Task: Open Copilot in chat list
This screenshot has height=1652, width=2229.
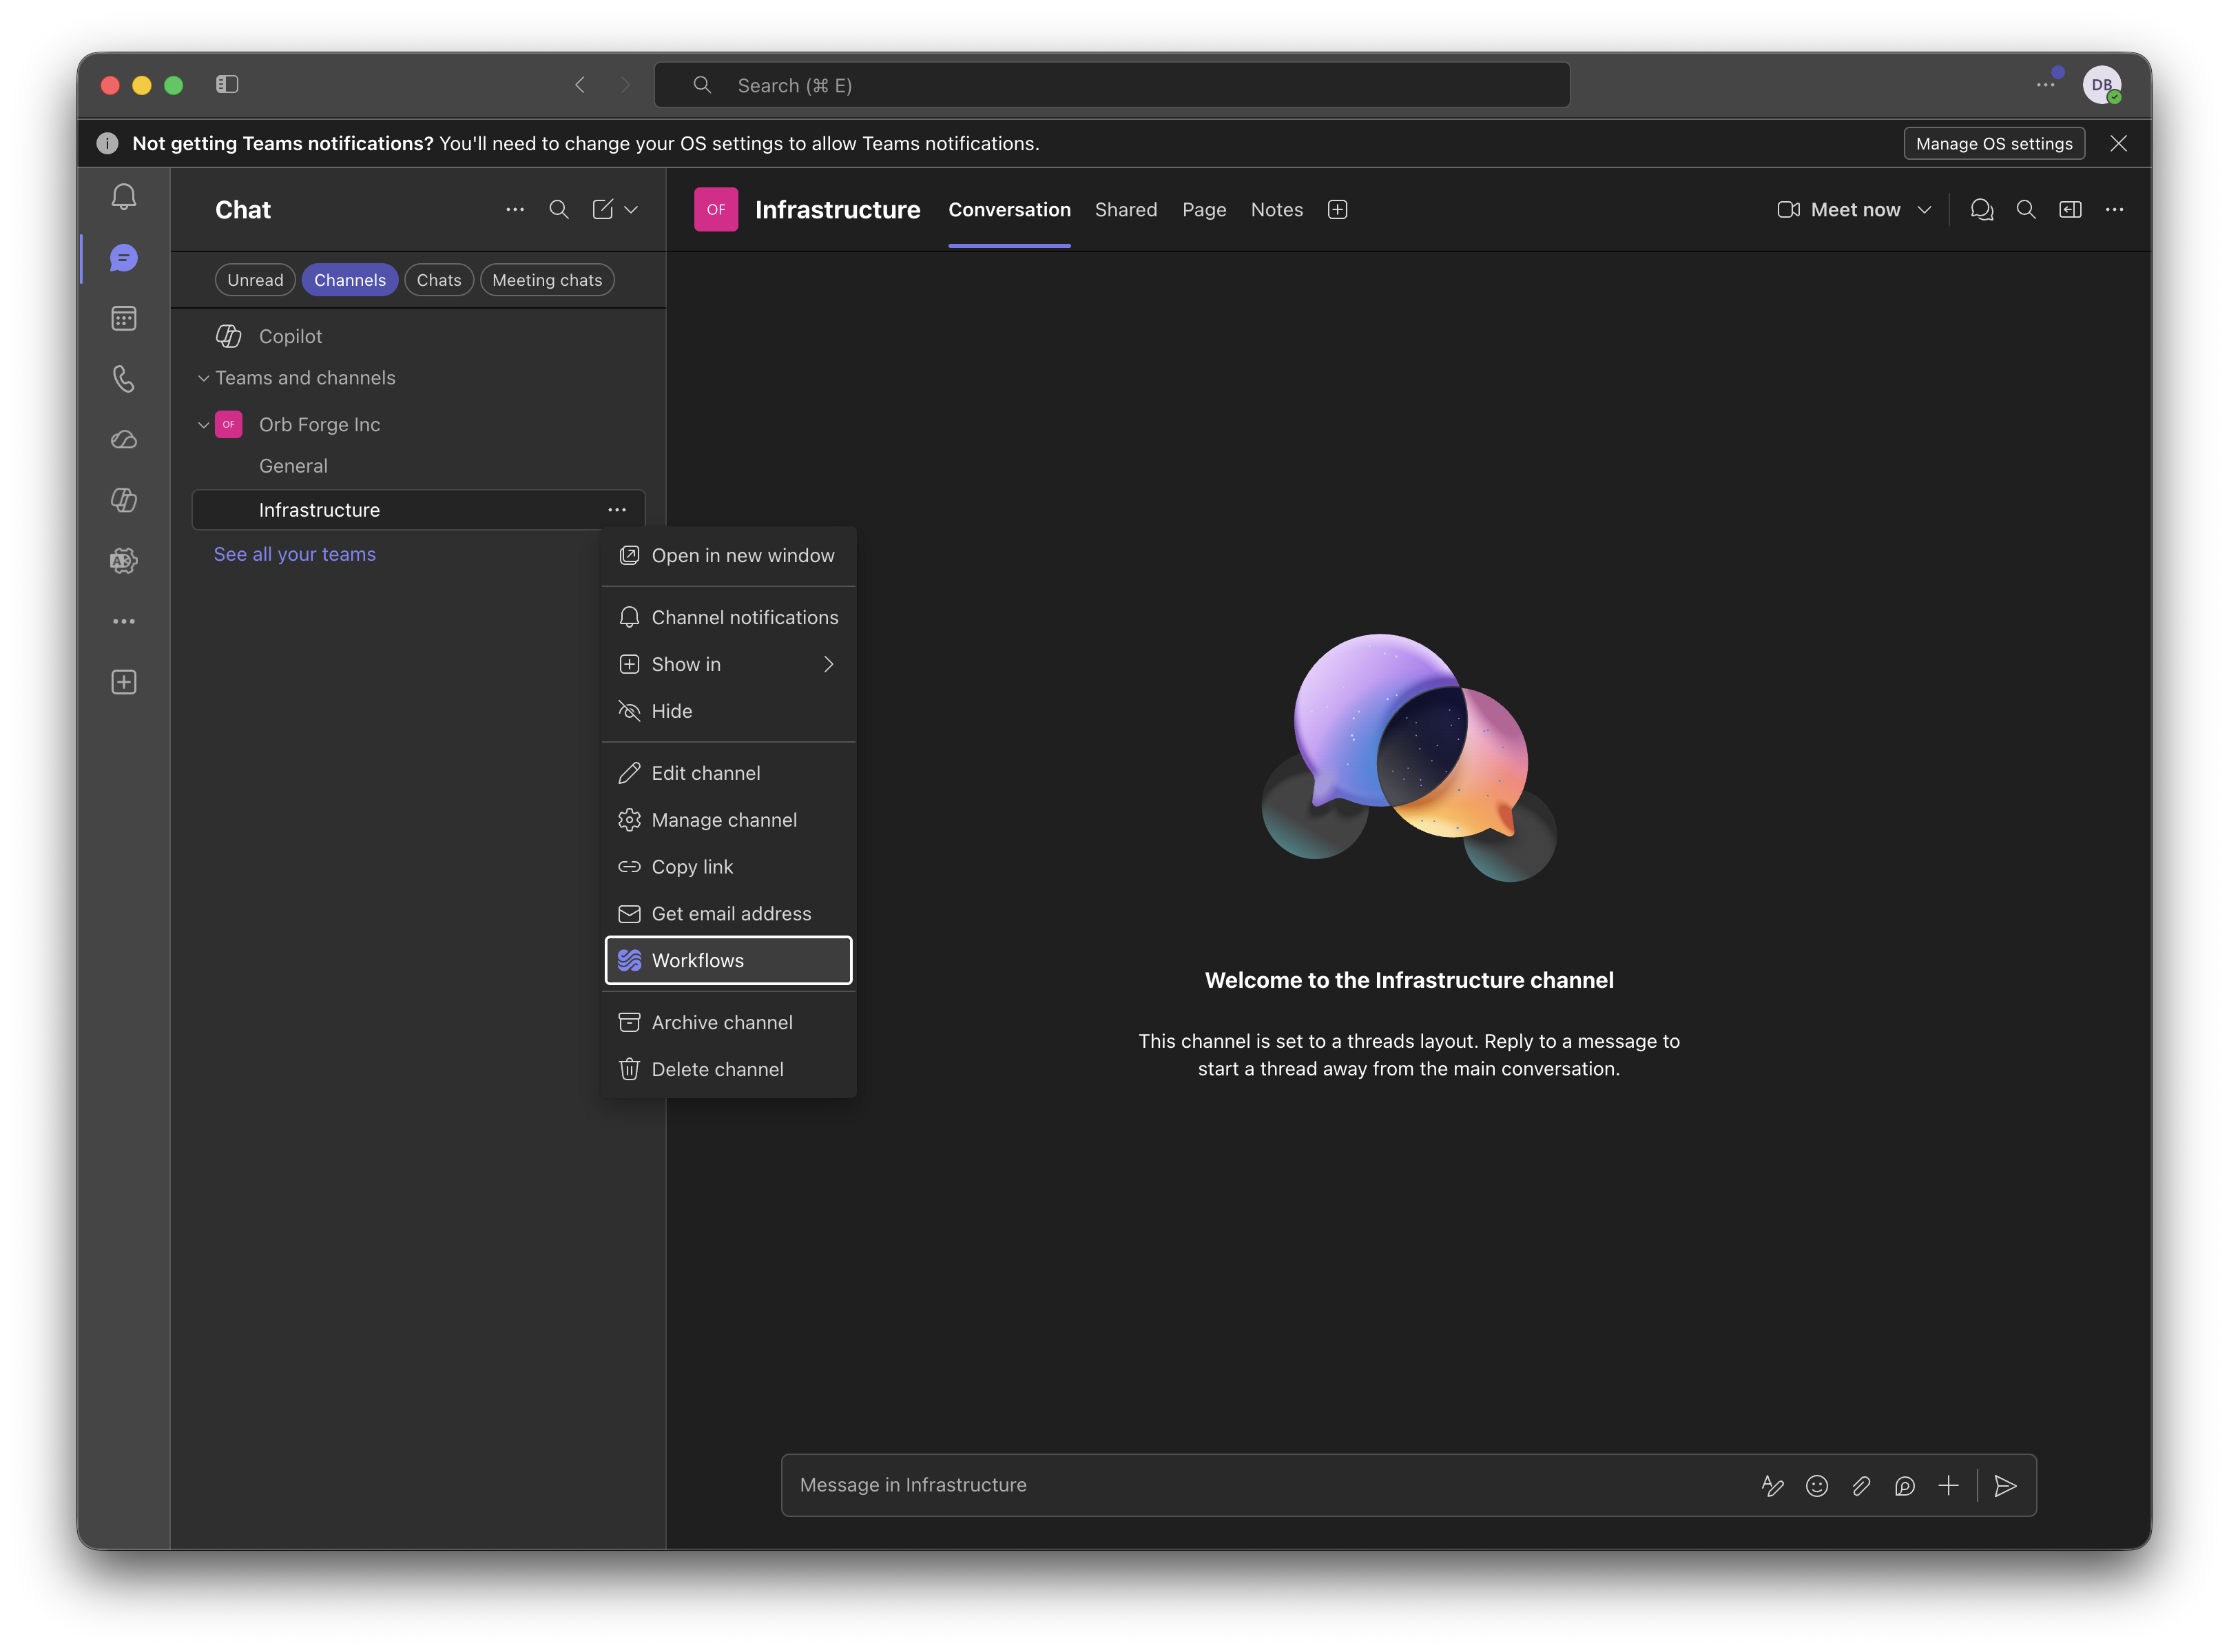Action: [419, 336]
